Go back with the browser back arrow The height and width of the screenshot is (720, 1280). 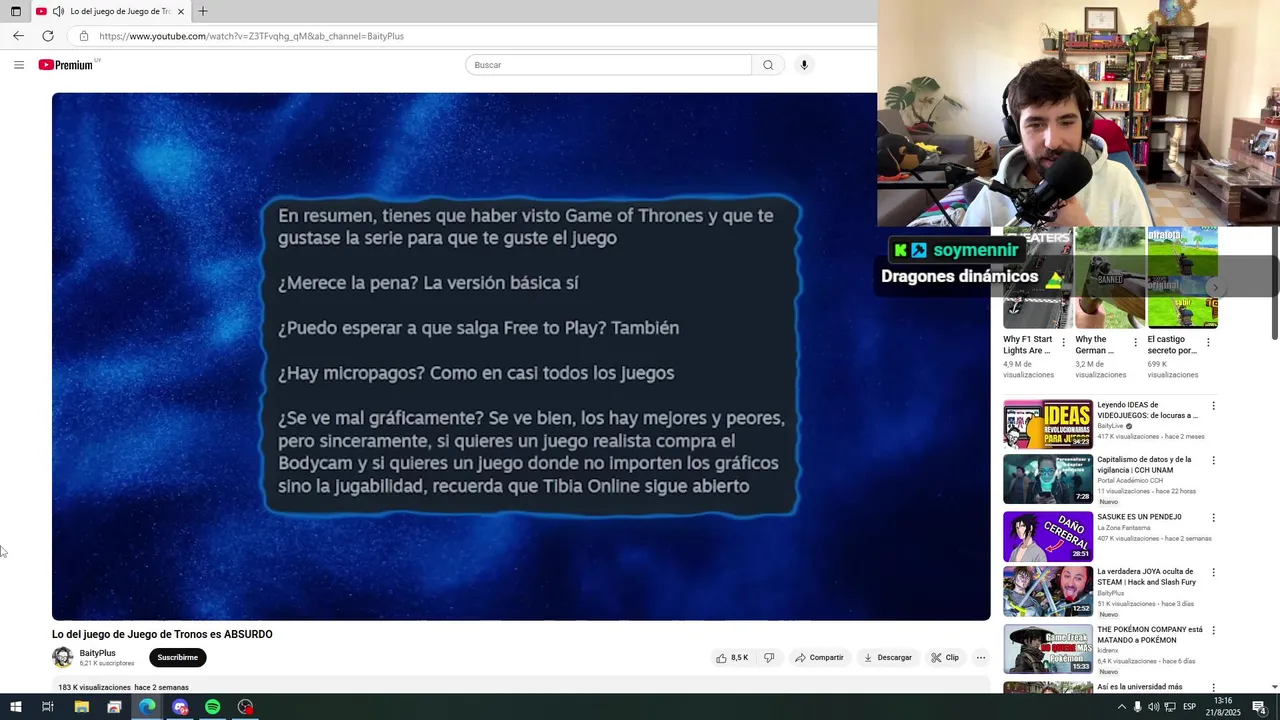[18, 36]
